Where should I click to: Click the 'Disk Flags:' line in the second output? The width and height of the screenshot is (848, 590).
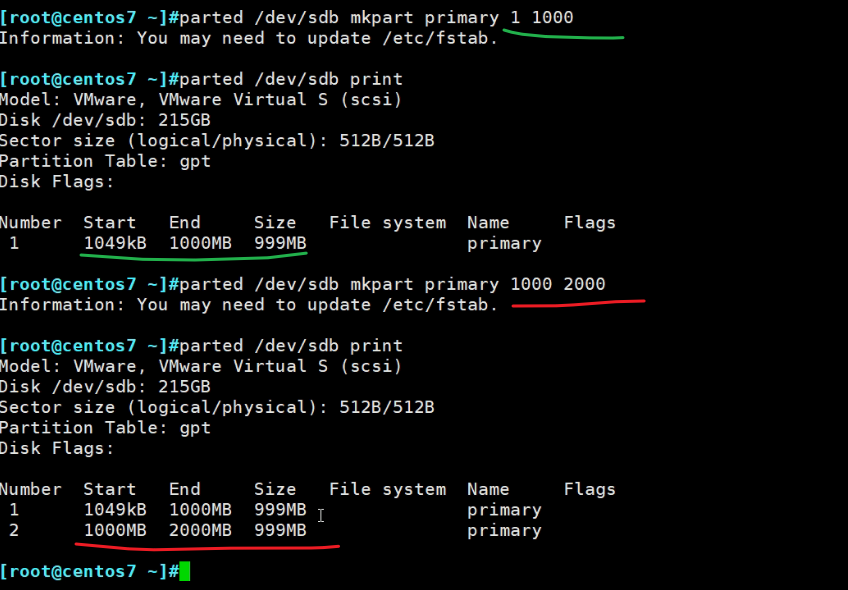pos(57,448)
